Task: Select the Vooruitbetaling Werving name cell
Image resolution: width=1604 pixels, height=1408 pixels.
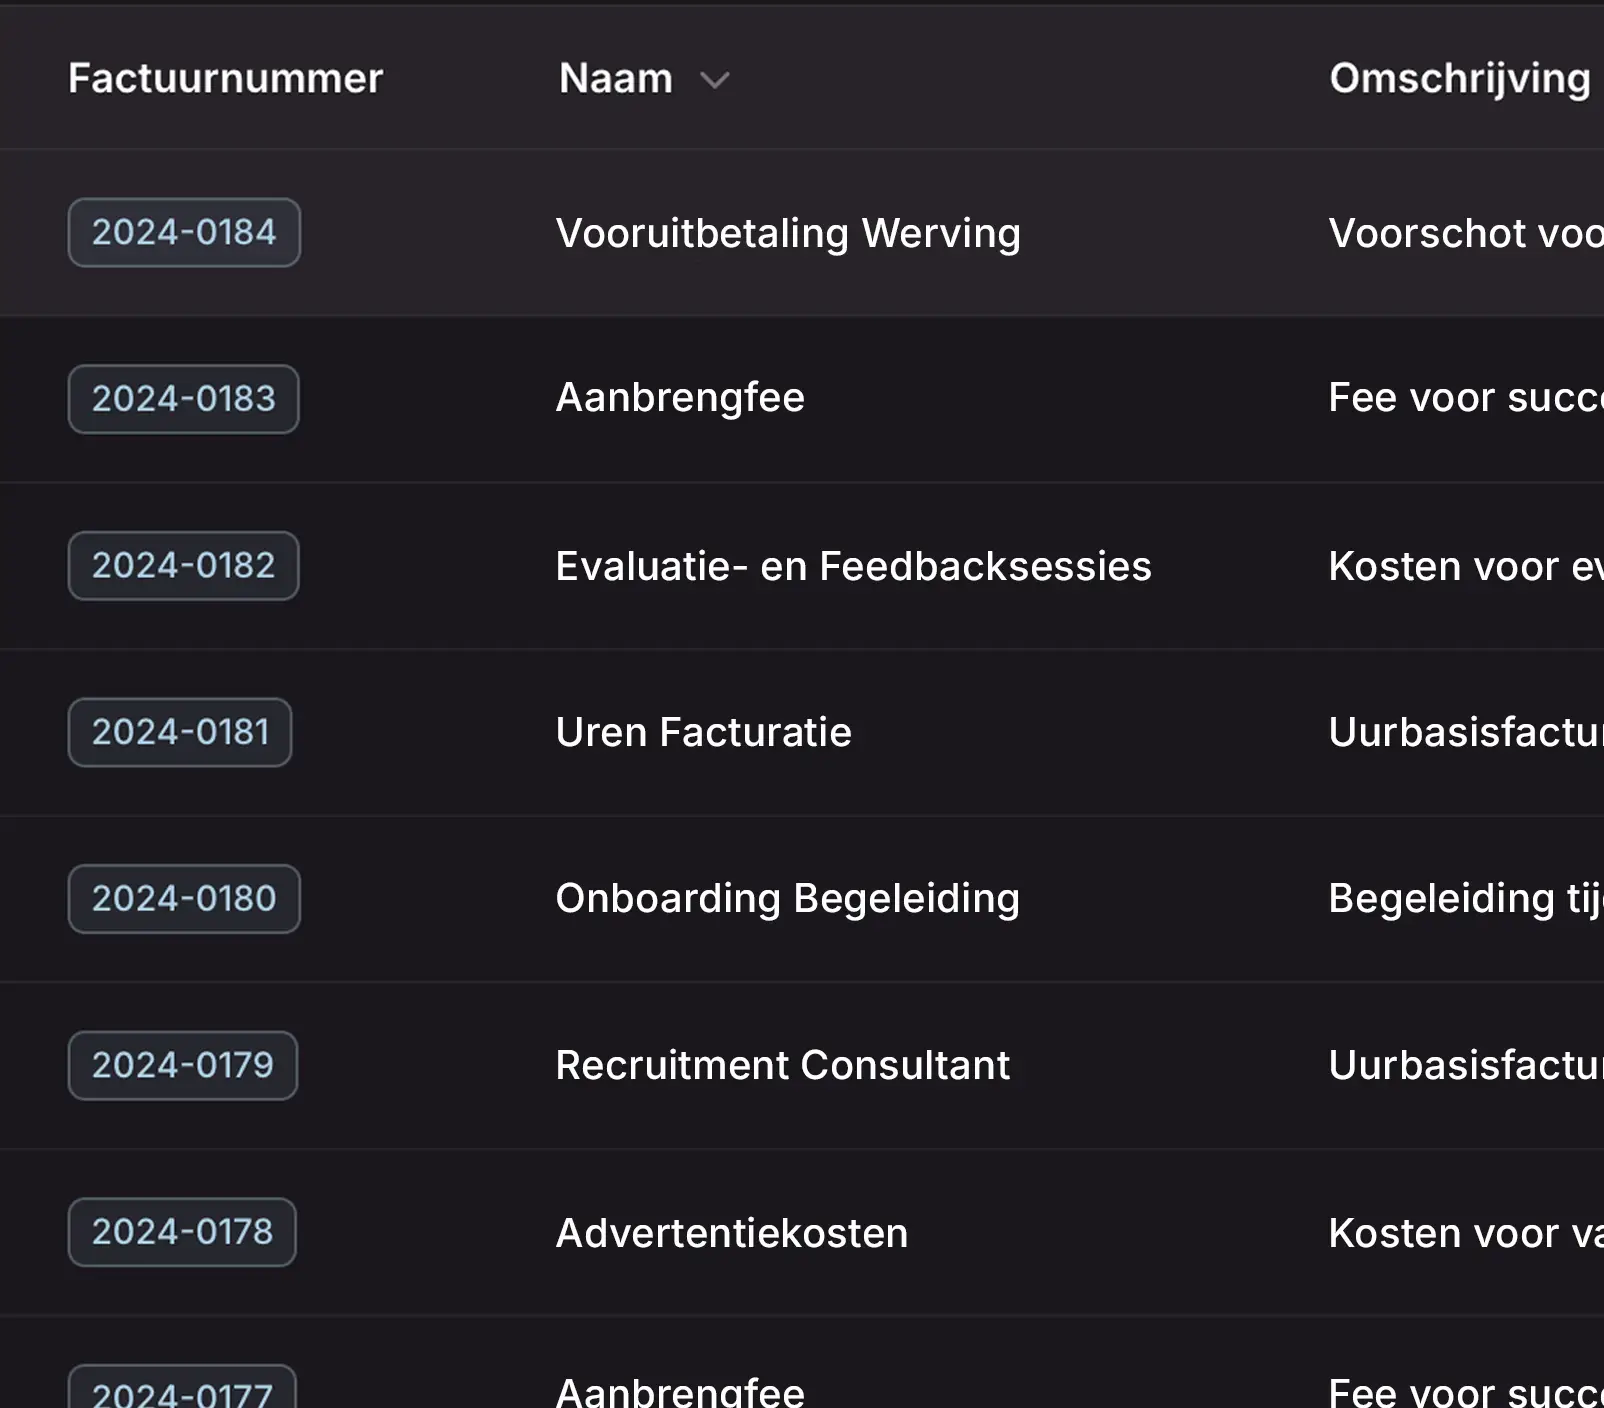Action: click(x=788, y=233)
